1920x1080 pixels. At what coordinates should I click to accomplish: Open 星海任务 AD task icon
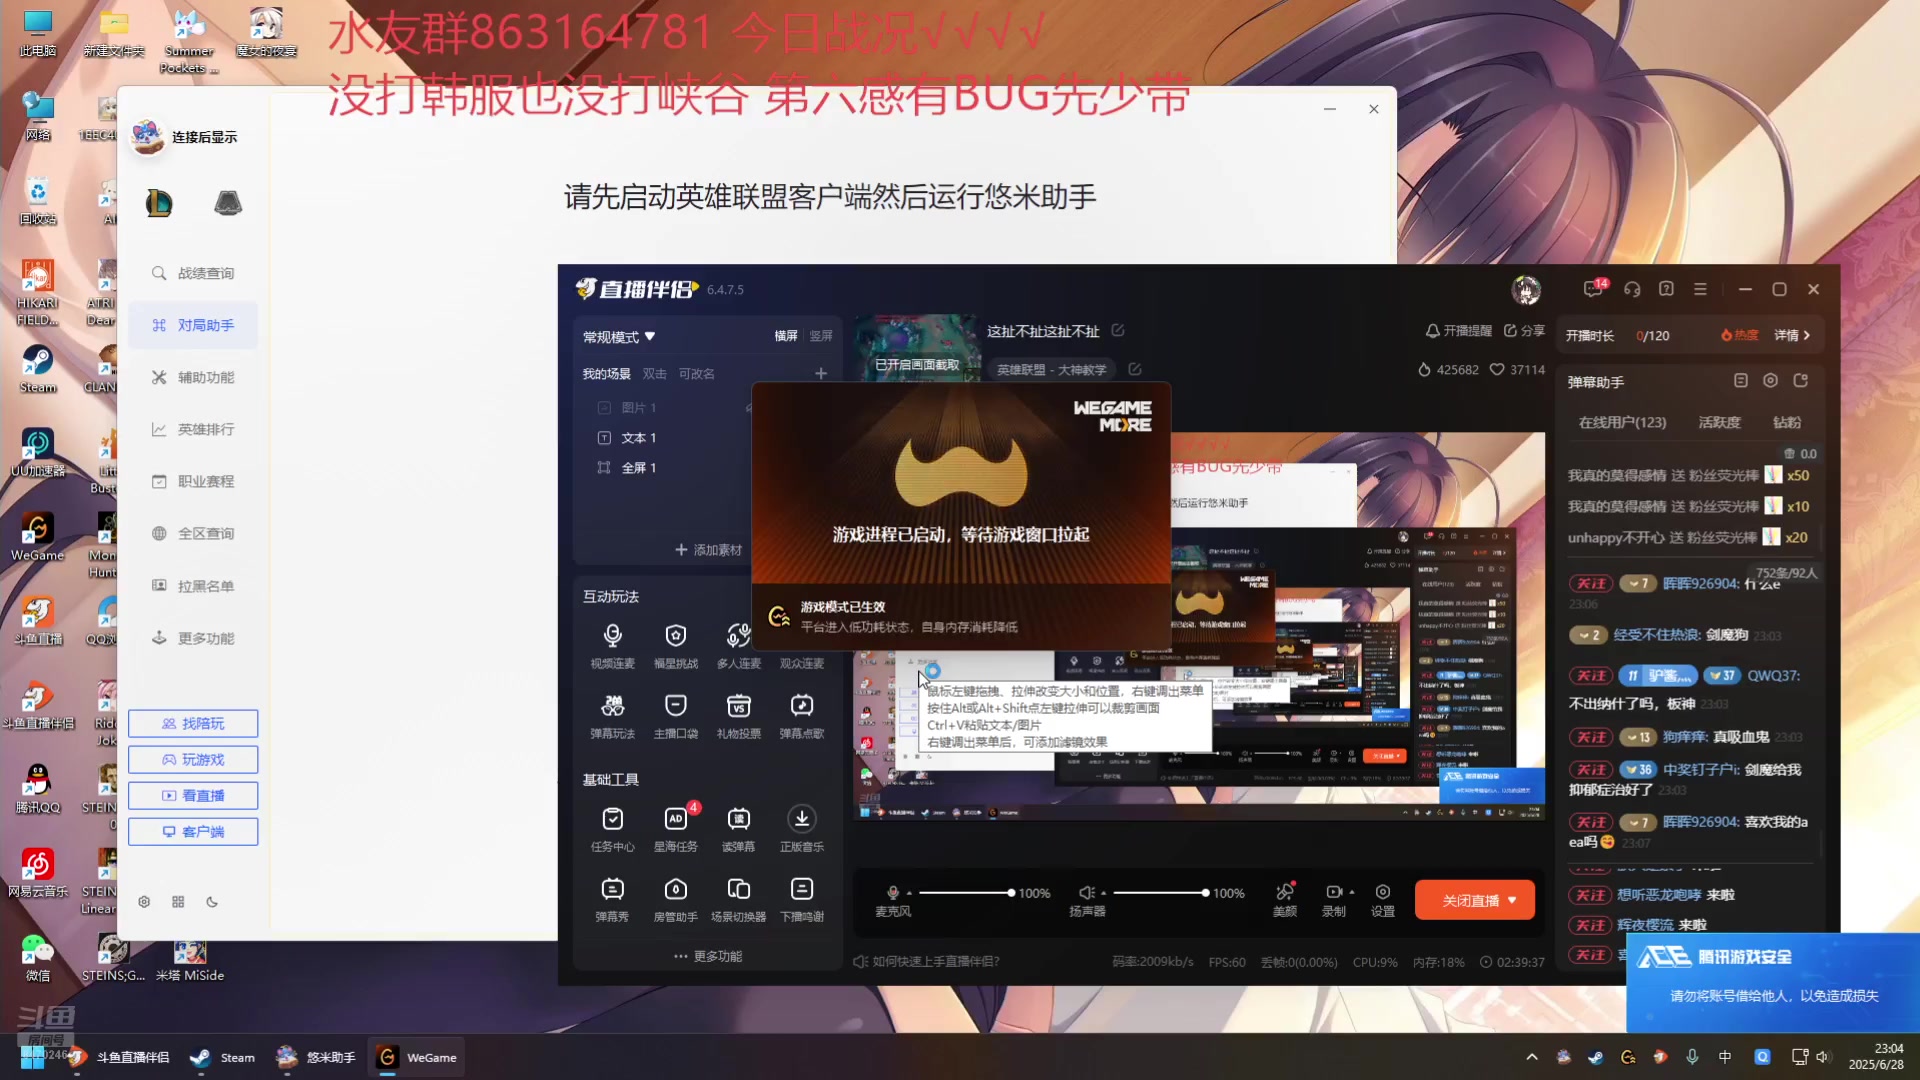pyautogui.click(x=675, y=829)
